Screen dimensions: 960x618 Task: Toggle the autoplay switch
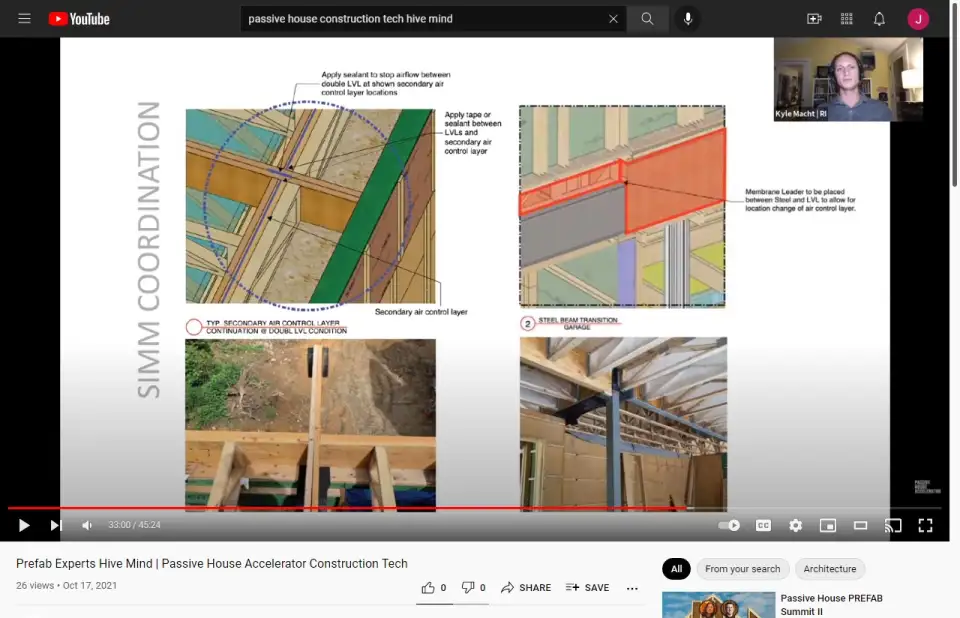[x=730, y=525]
